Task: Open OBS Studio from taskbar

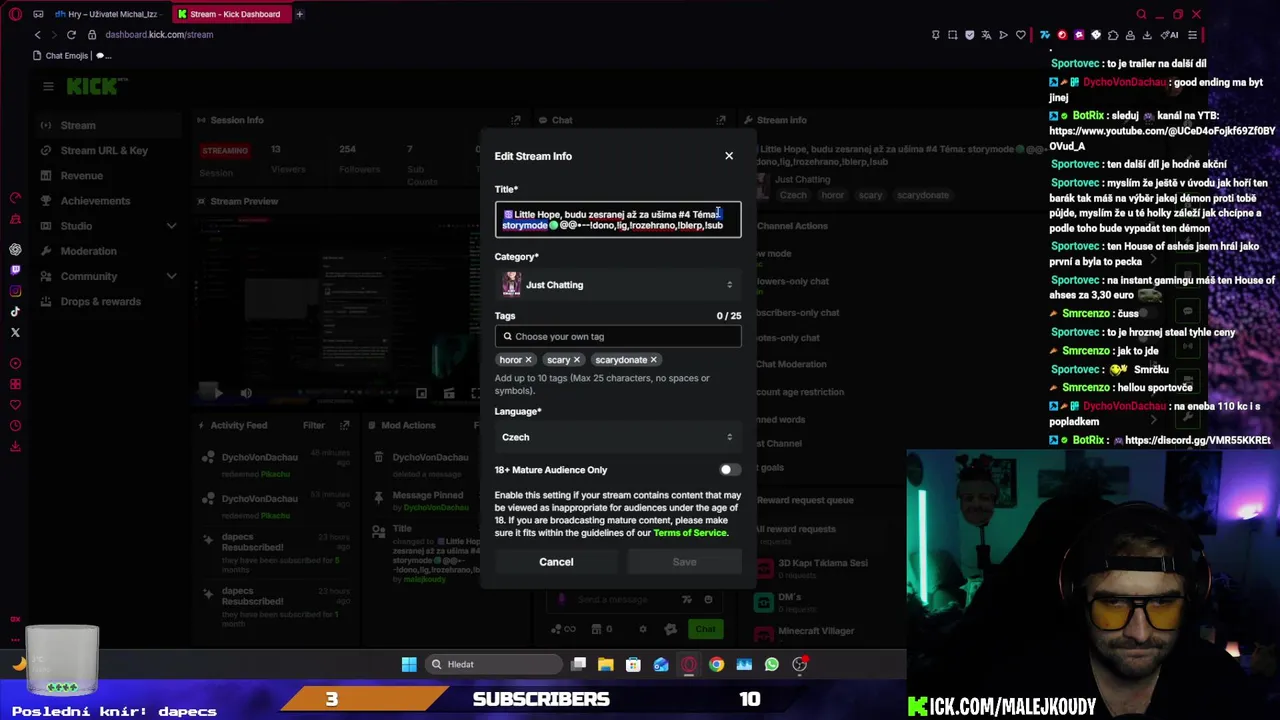Action: coord(799,664)
